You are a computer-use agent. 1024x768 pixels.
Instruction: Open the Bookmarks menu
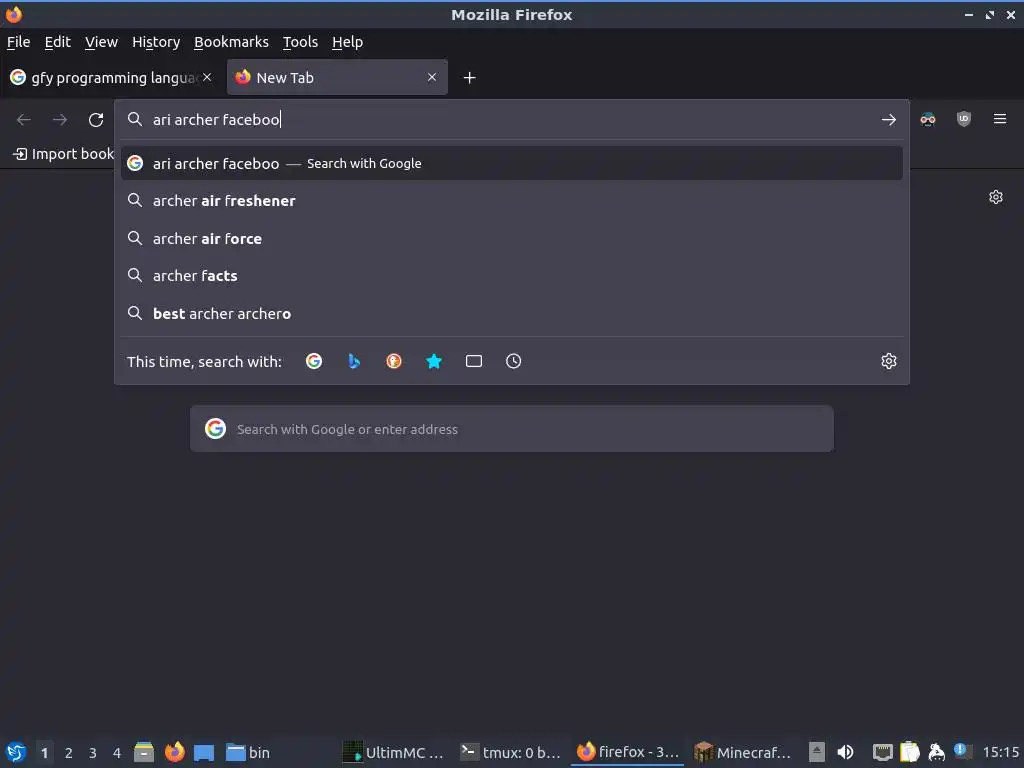[x=231, y=42]
